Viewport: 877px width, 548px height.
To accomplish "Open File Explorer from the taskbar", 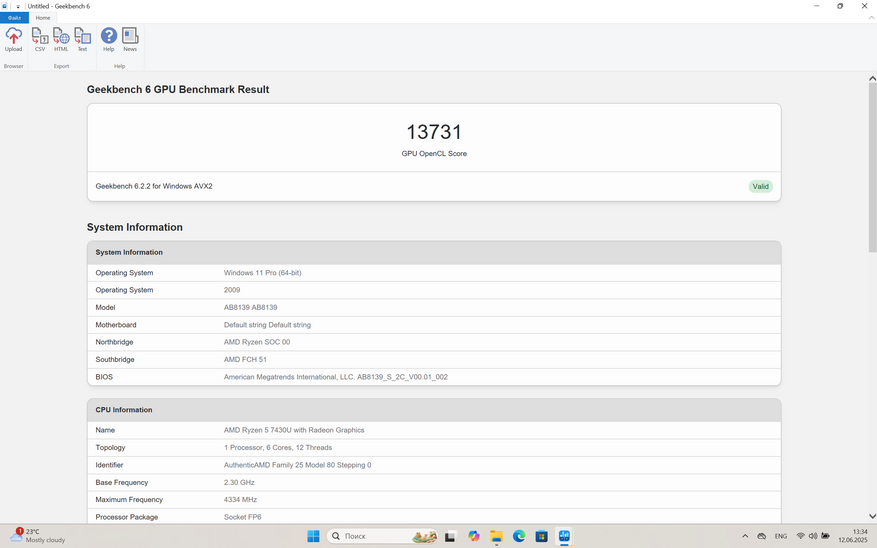I will 496,537.
